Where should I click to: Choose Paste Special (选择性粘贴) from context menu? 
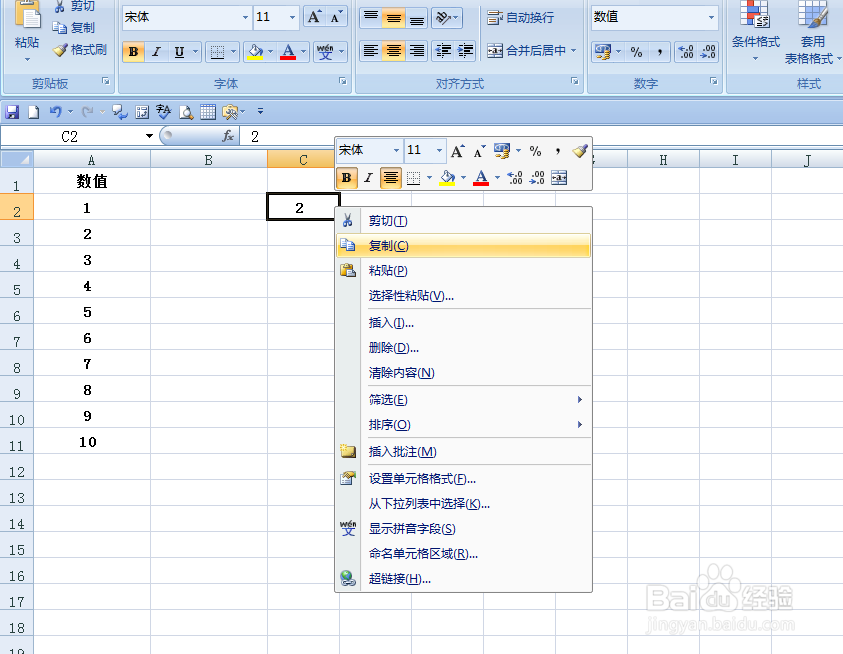pyautogui.click(x=463, y=295)
